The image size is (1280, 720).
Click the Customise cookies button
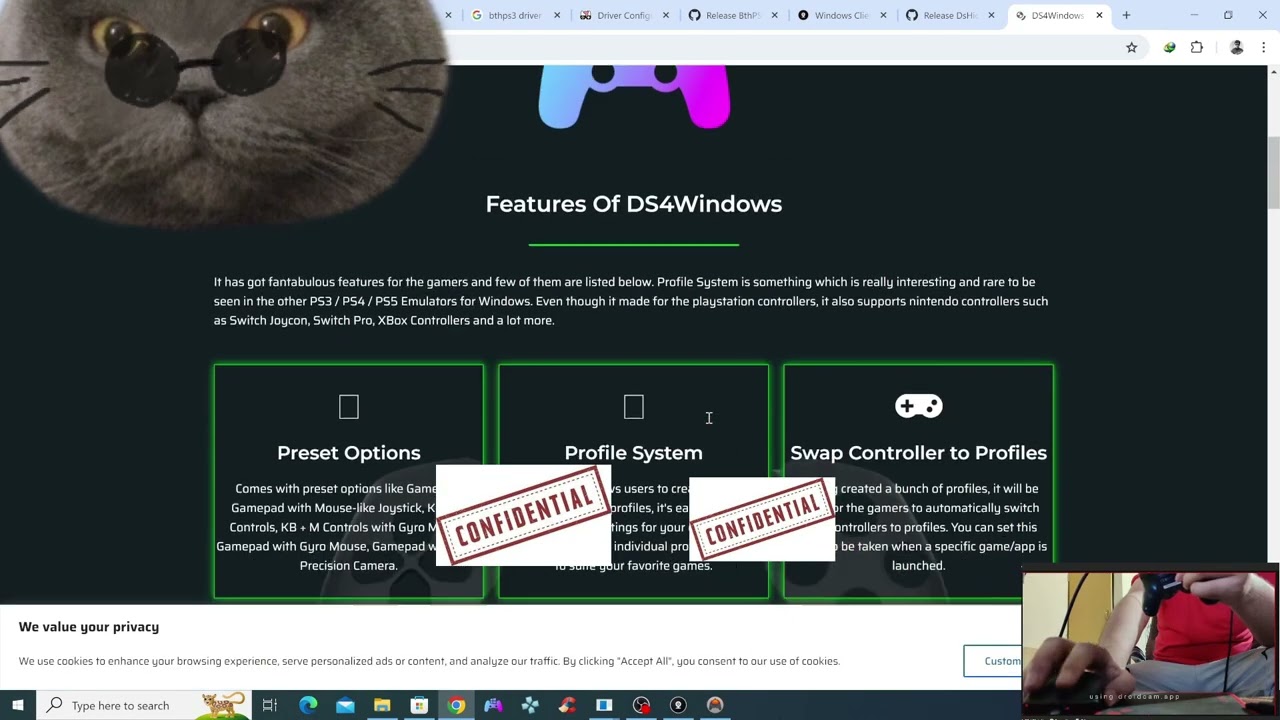(993, 661)
